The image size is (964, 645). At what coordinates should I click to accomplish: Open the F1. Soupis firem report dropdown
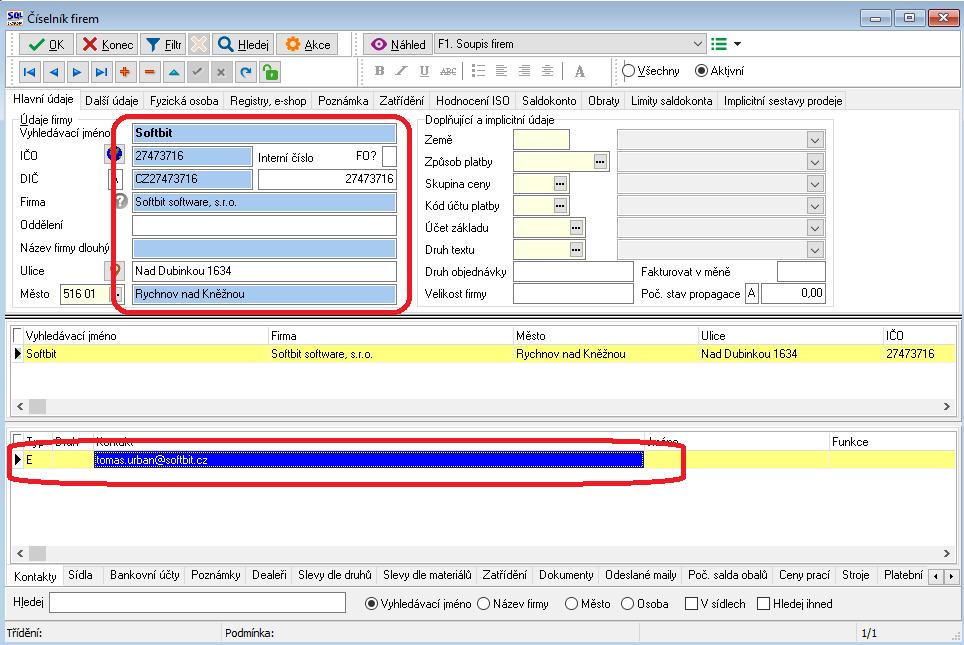click(698, 44)
